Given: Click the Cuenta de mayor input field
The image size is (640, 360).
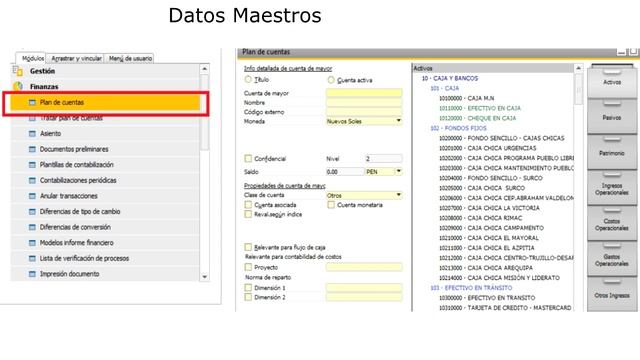Looking at the screenshot, I should click(x=364, y=93).
